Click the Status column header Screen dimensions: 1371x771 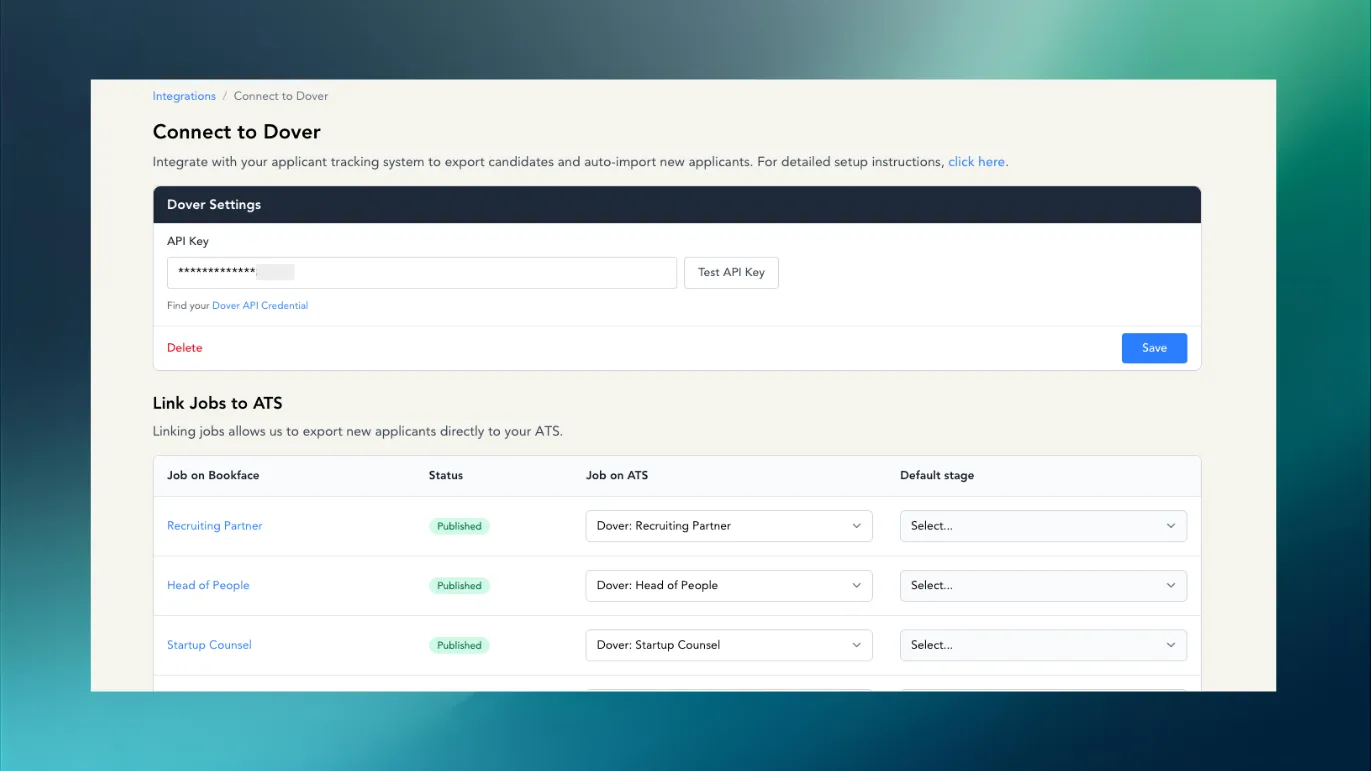(x=446, y=476)
